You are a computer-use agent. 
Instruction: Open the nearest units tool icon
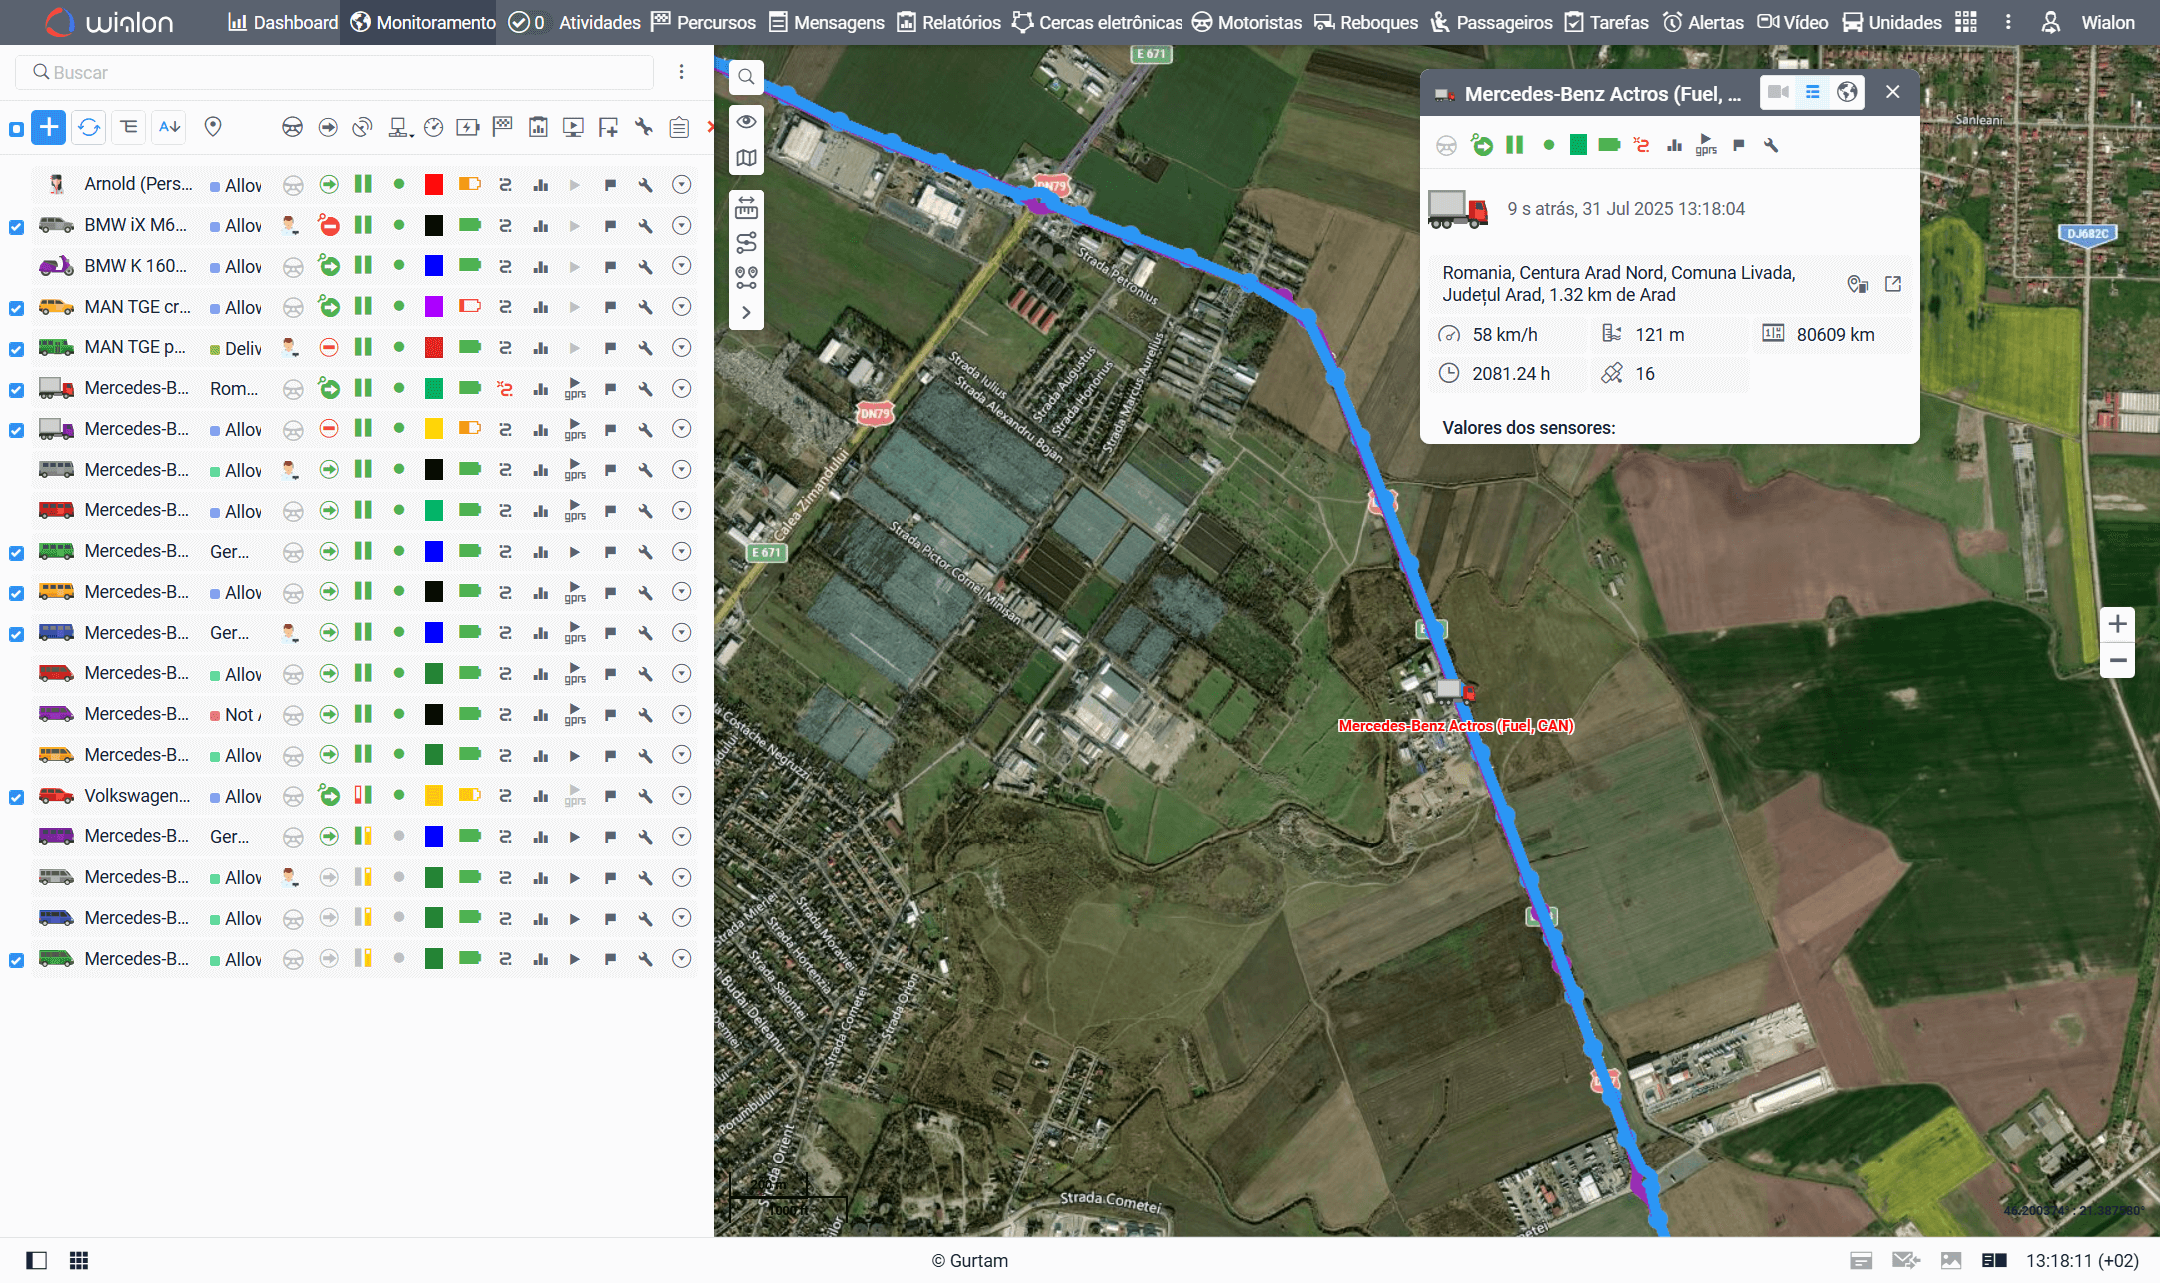coord(746,277)
